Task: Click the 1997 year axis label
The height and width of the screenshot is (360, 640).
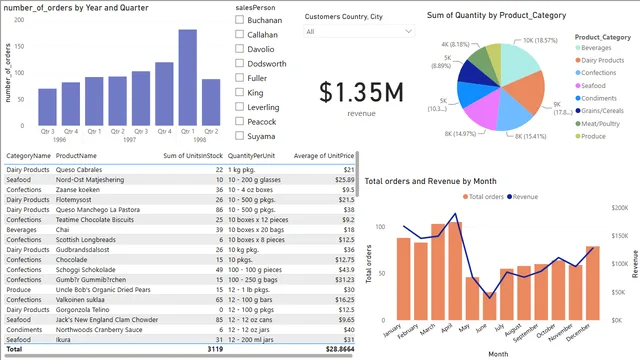Action: pos(129,140)
